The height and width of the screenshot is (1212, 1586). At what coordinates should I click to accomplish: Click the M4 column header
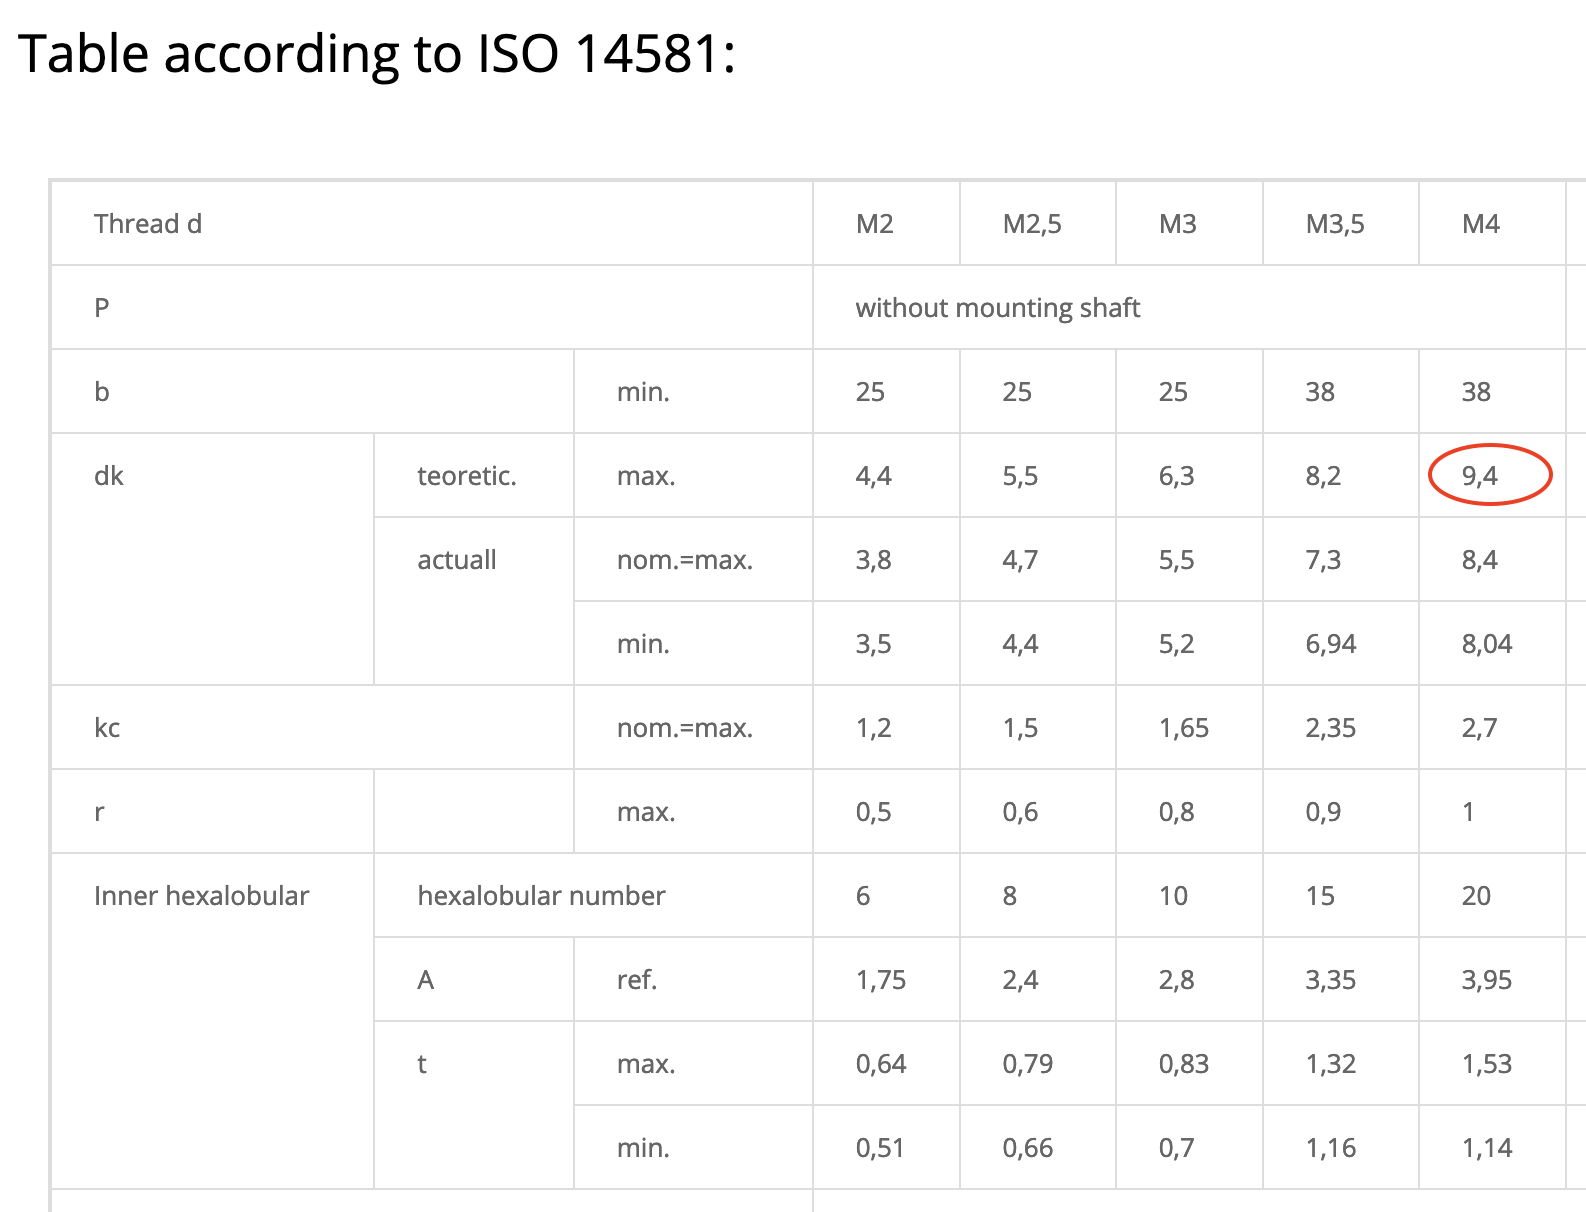pos(1481,224)
